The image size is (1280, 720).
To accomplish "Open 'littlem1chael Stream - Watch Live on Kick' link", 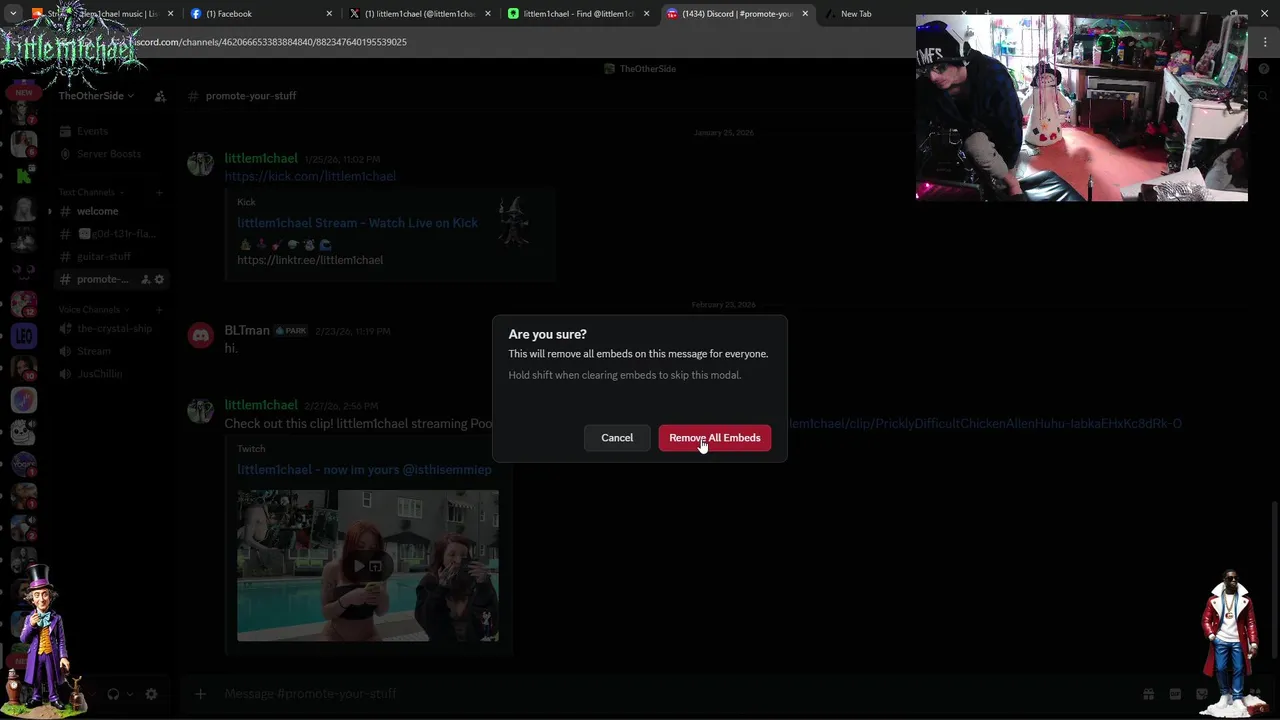I will coord(357,223).
